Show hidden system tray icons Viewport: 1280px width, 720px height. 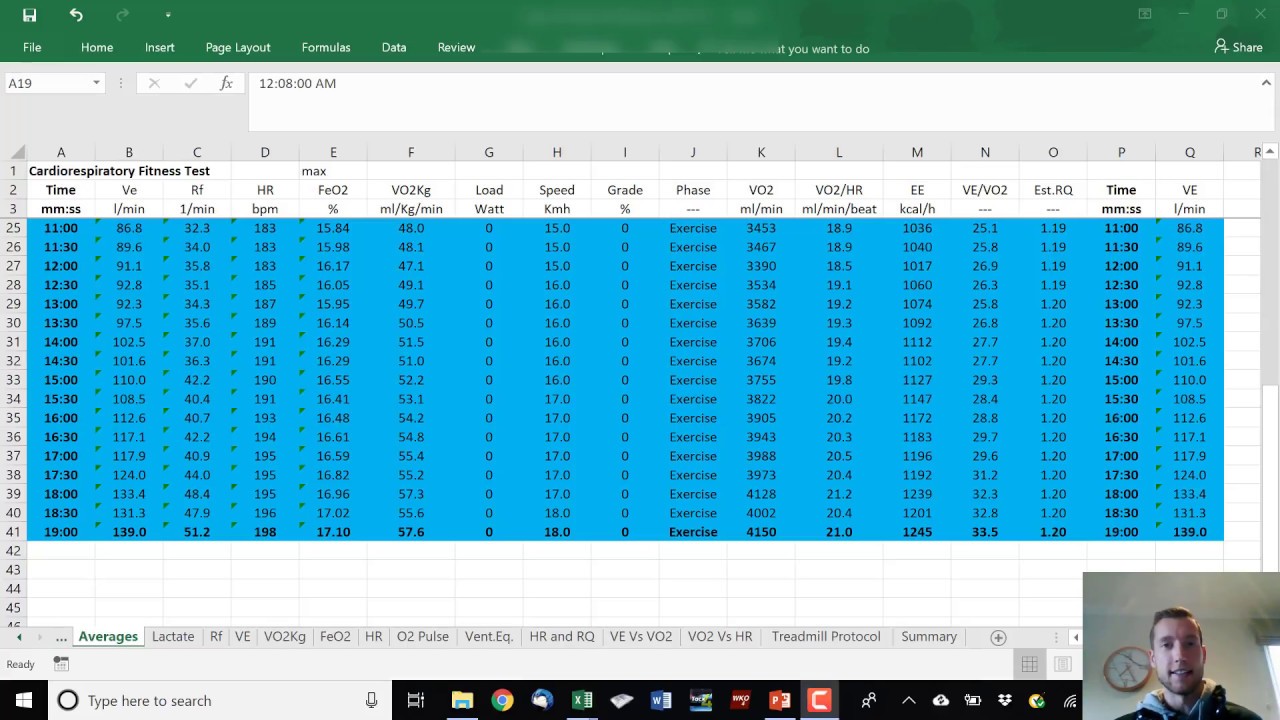908,700
